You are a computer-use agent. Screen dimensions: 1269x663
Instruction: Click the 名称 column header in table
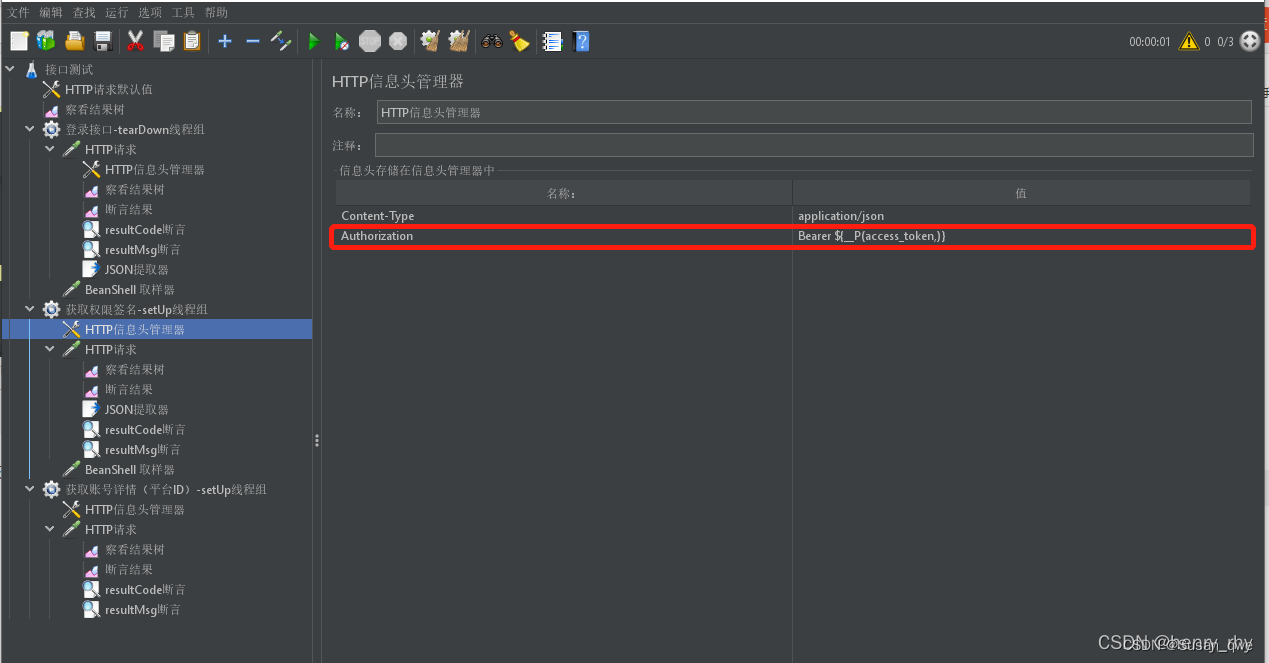click(563, 193)
